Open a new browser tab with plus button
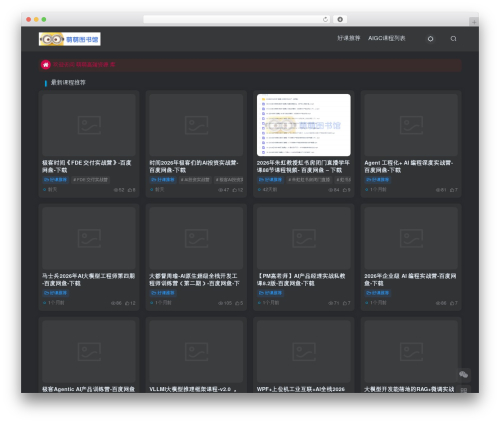The height and width of the screenshot is (423, 500). click(x=474, y=22)
